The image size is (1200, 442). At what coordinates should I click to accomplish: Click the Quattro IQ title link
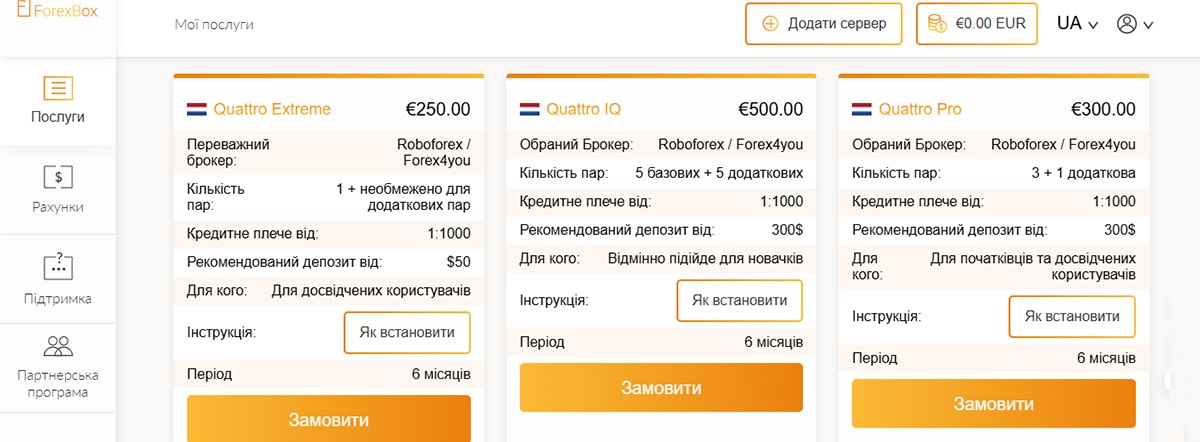pos(584,109)
